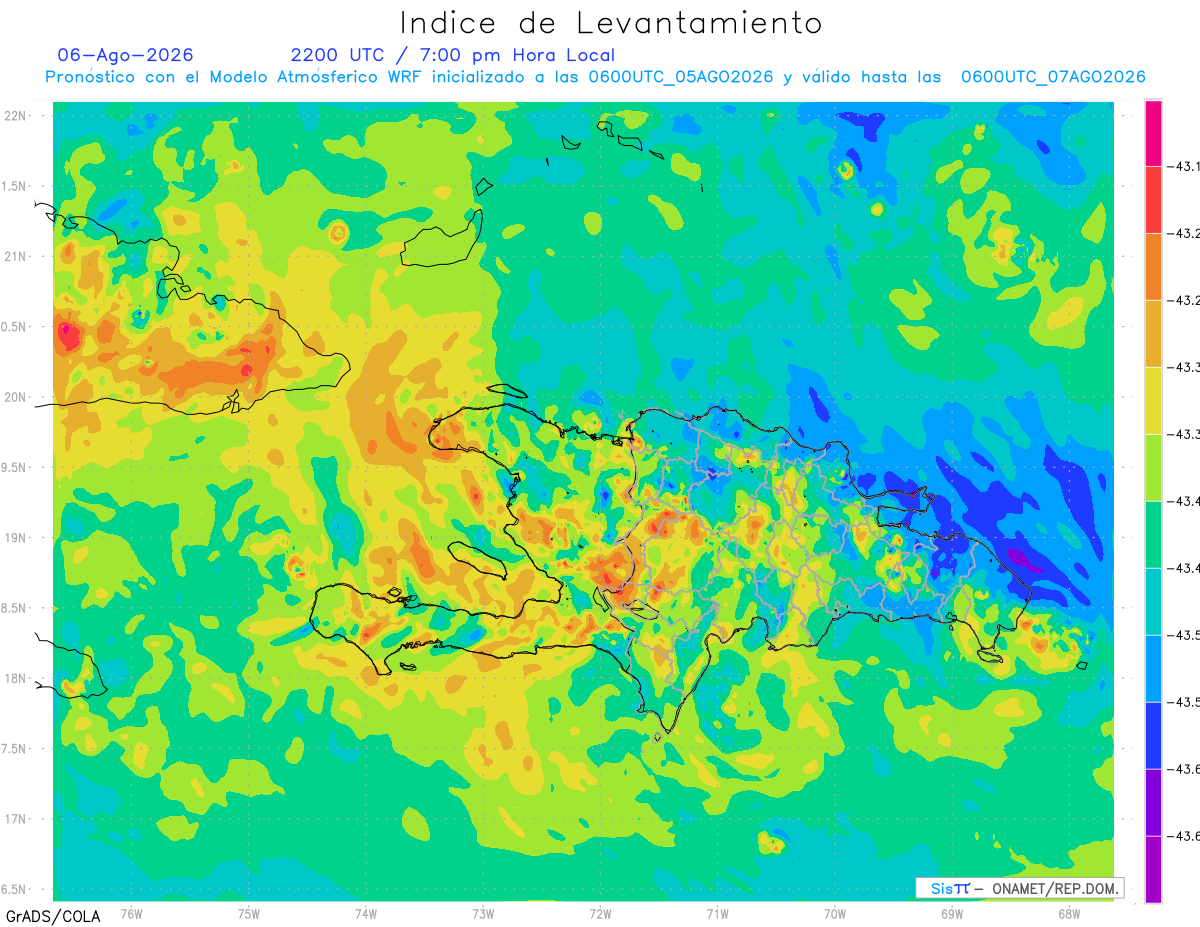Select the initialization time '0600UTC_05AGO2026'
The height and width of the screenshot is (927, 1200).
[x=681, y=77]
